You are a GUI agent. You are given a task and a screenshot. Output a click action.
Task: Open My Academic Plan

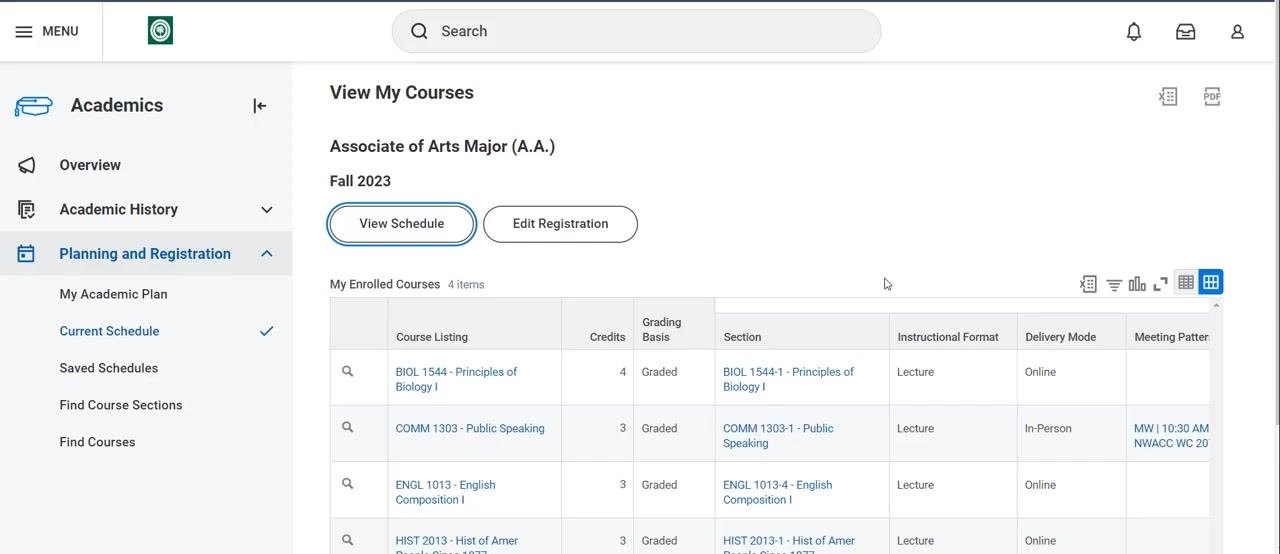pyautogui.click(x=114, y=294)
